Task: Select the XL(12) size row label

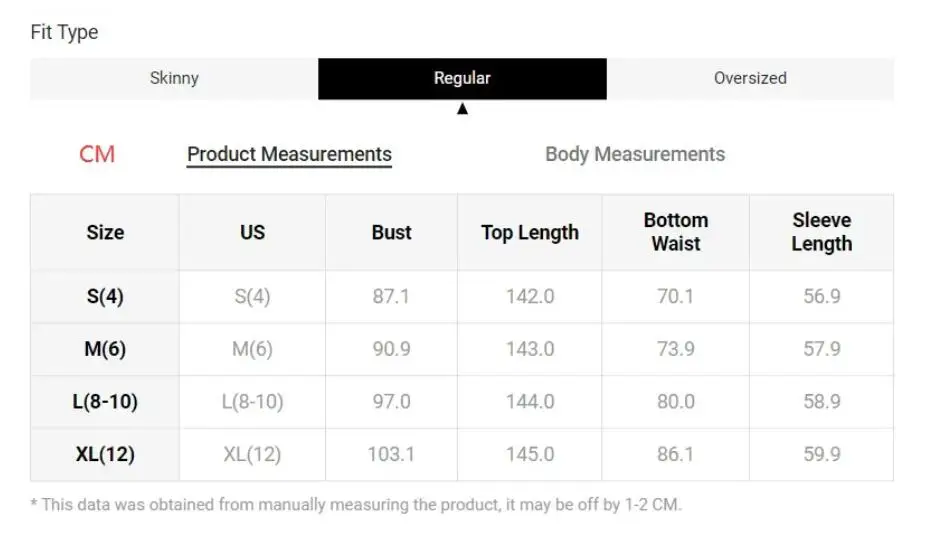Action: click(105, 455)
